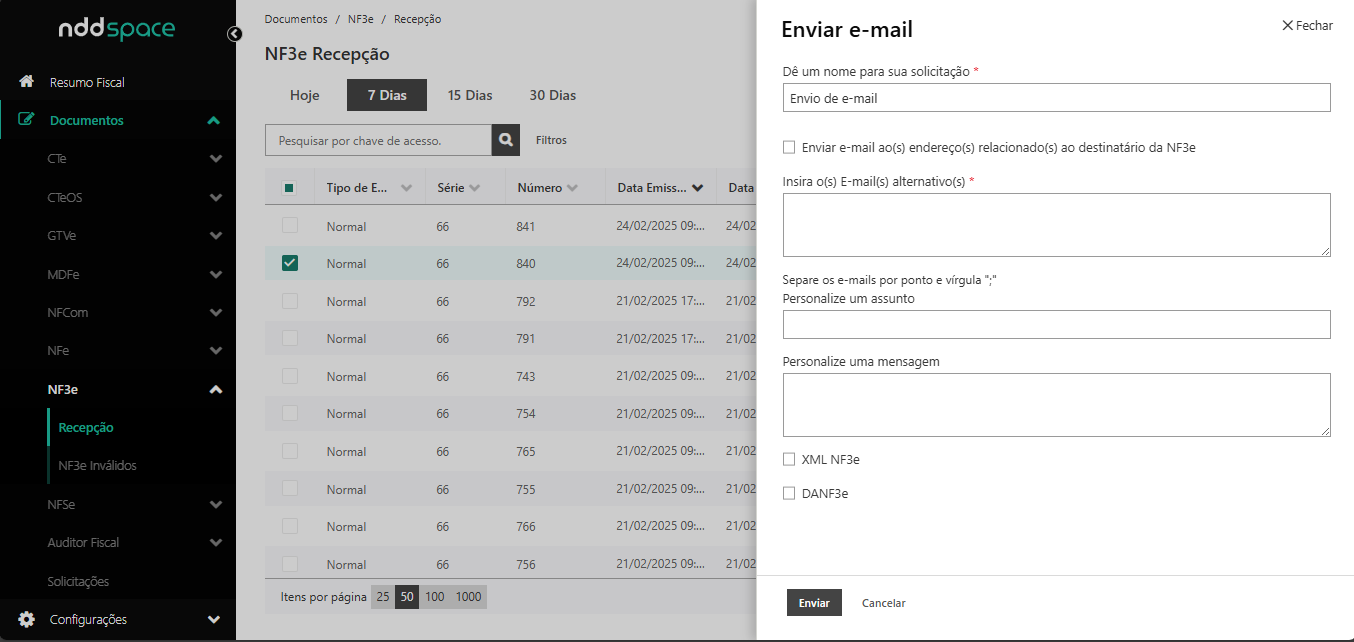Click the Documentos edit icon
1354x642 pixels.
pos(27,120)
